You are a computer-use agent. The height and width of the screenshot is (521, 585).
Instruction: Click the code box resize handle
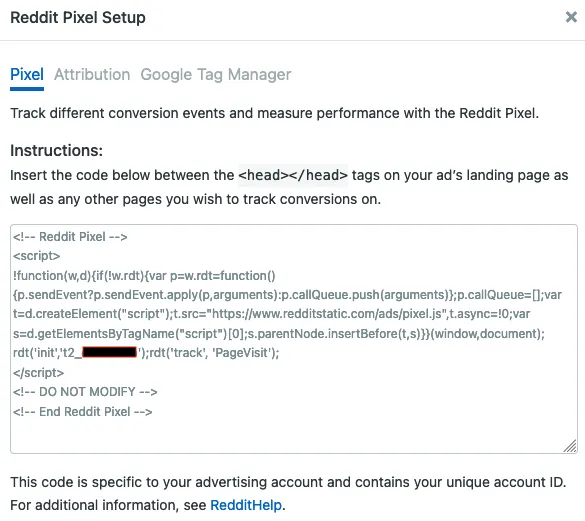coord(570,446)
